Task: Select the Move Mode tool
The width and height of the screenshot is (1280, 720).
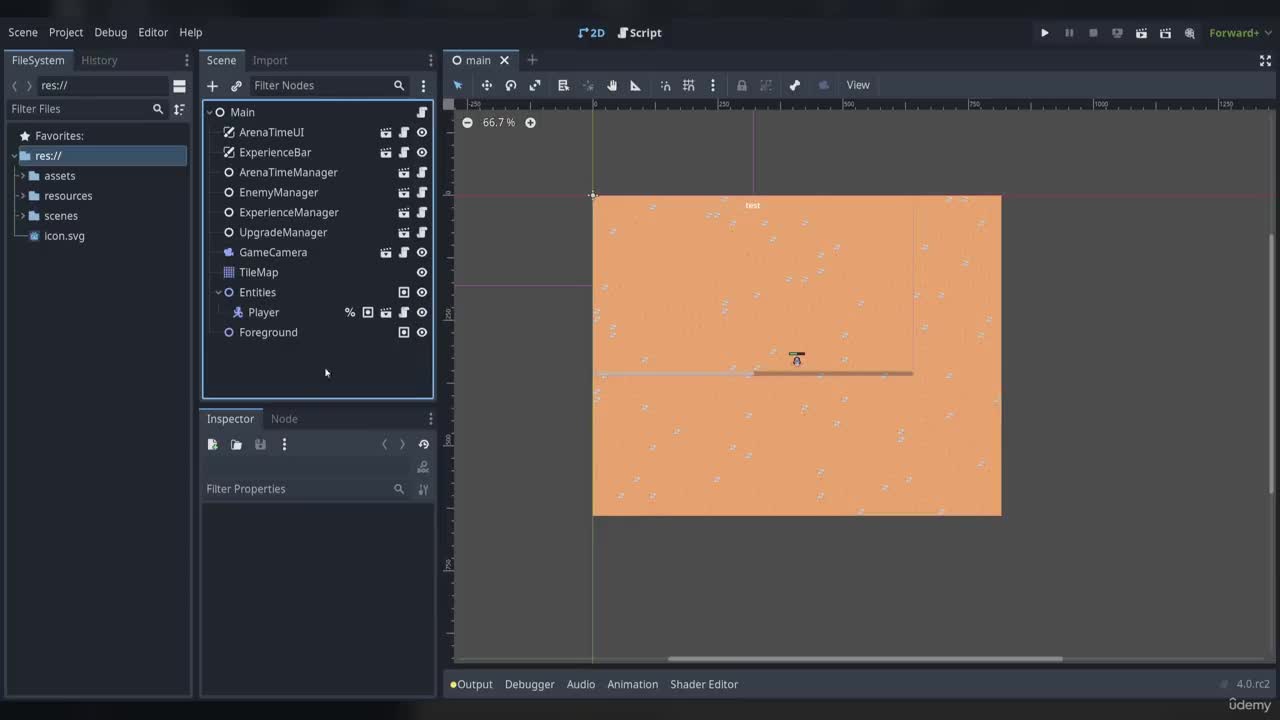Action: point(486,85)
